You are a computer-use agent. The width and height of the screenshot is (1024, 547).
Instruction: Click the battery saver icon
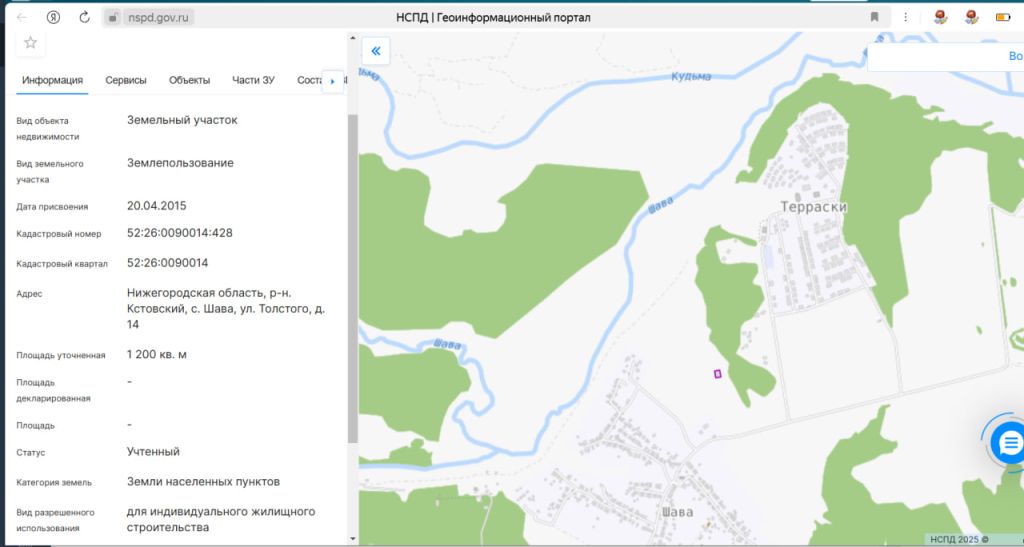(x=1002, y=17)
